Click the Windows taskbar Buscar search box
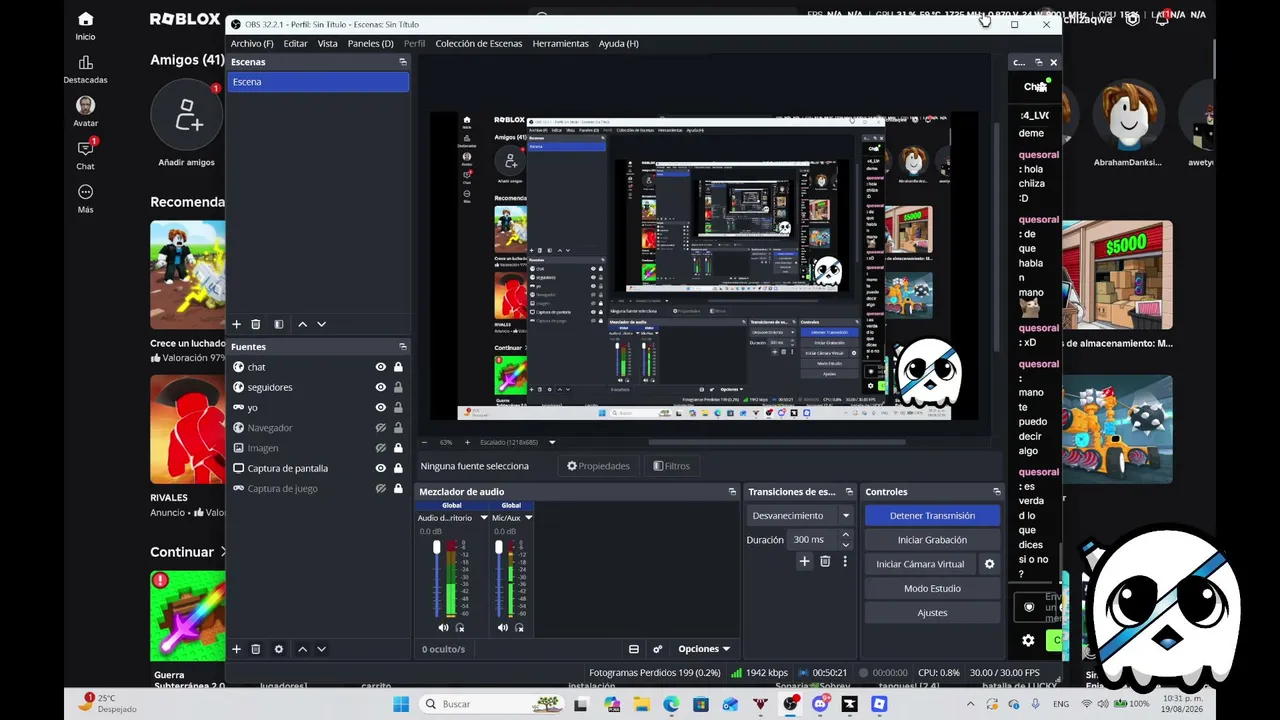The height and width of the screenshot is (720, 1280). (x=491, y=704)
